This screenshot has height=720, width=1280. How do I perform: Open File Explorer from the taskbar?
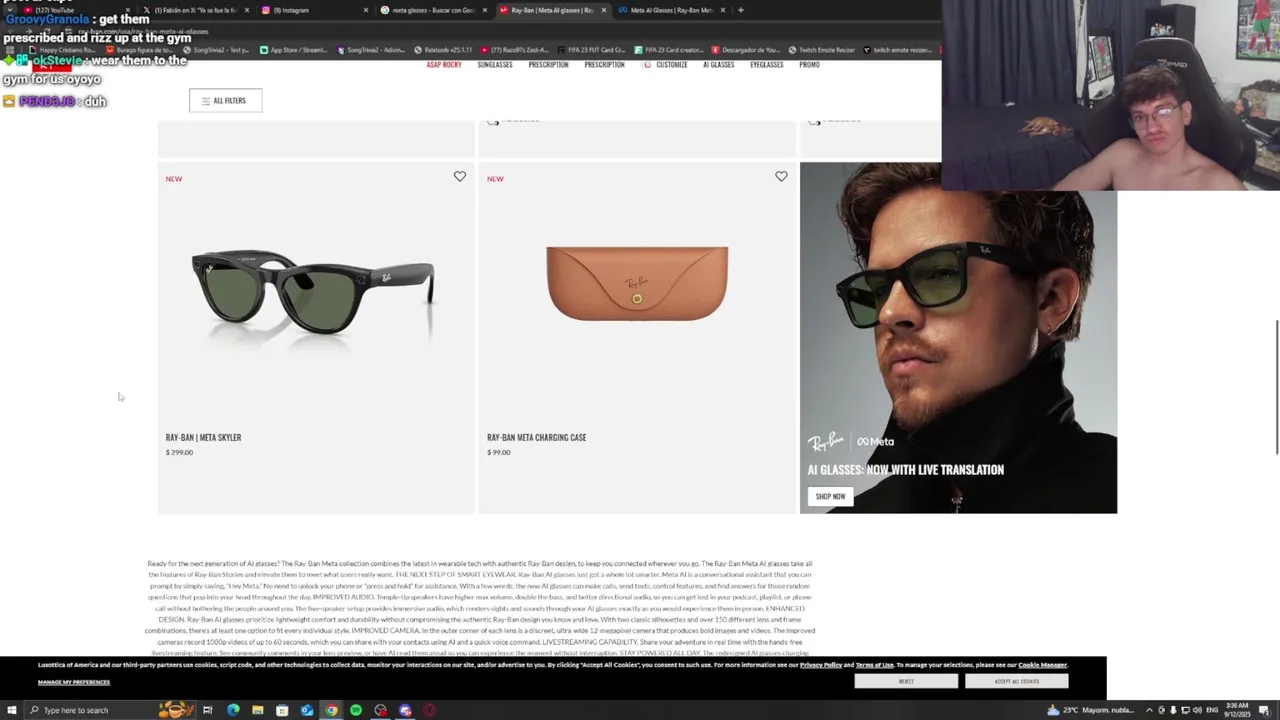tap(257, 710)
